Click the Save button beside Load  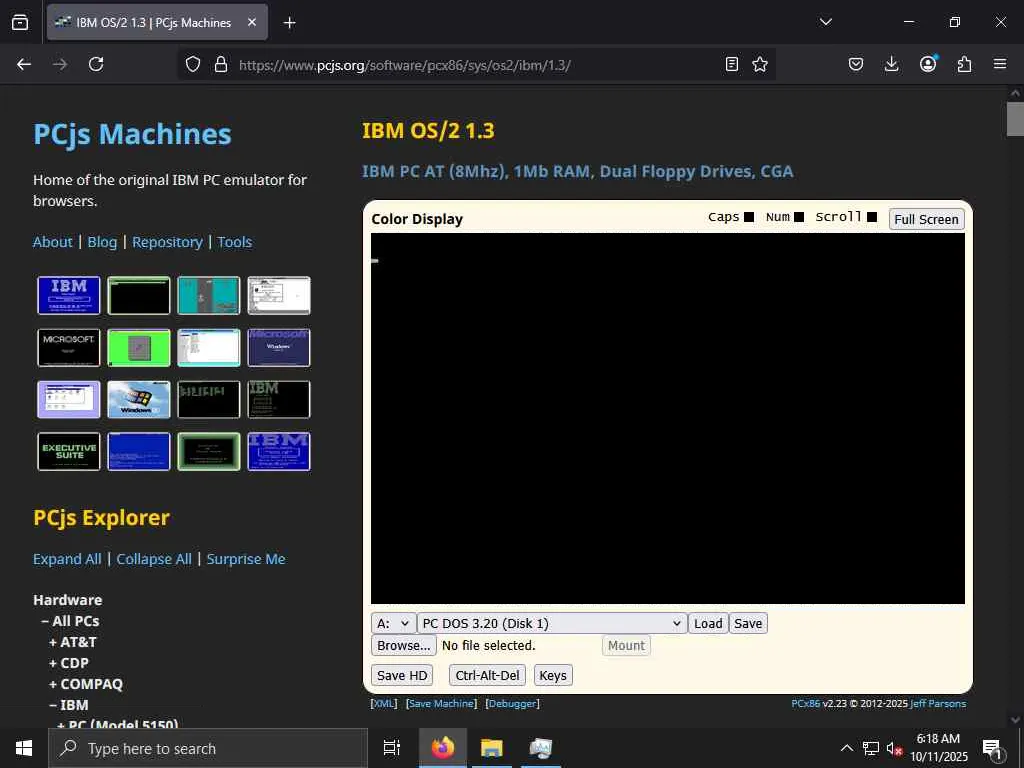pyautogui.click(x=748, y=623)
